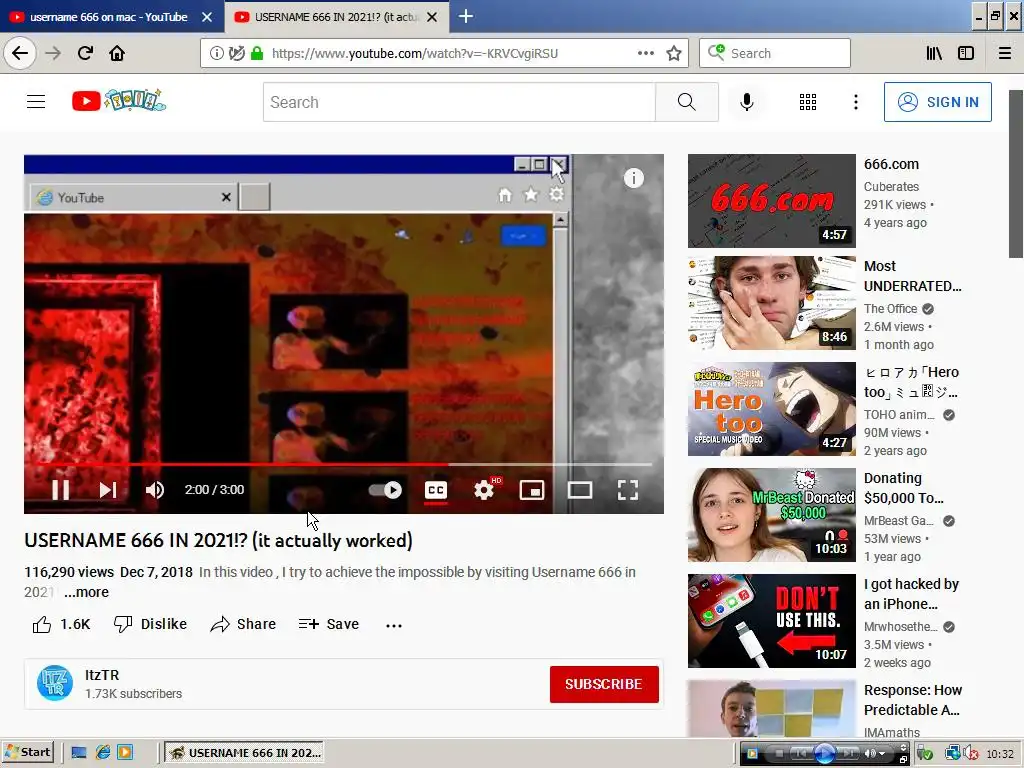Screen dimensions: 1024x768
Task: Open the Cuberates channel name
Action: pos(891,187)
